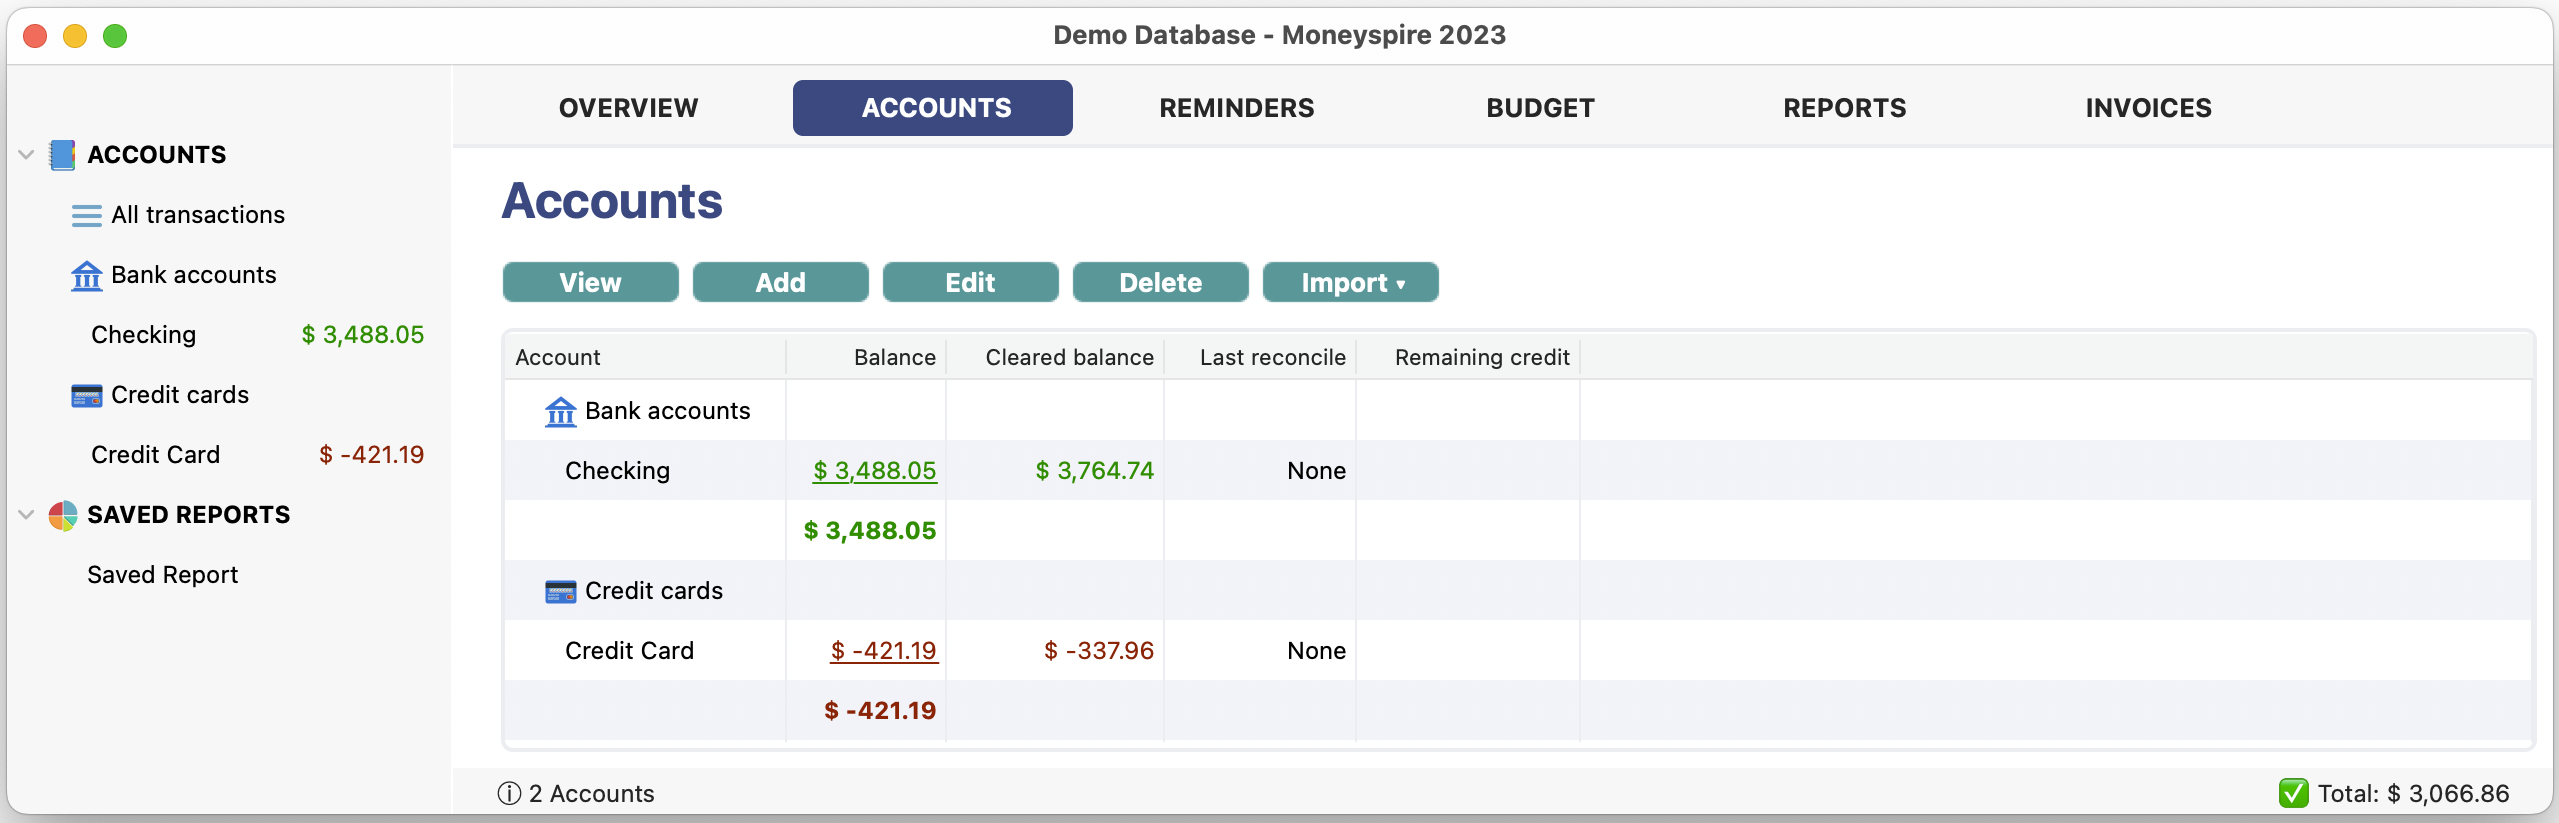Select the ACCOUNTS tab
The height and width of the screenshot is (823, 2559).
[933, 108]
